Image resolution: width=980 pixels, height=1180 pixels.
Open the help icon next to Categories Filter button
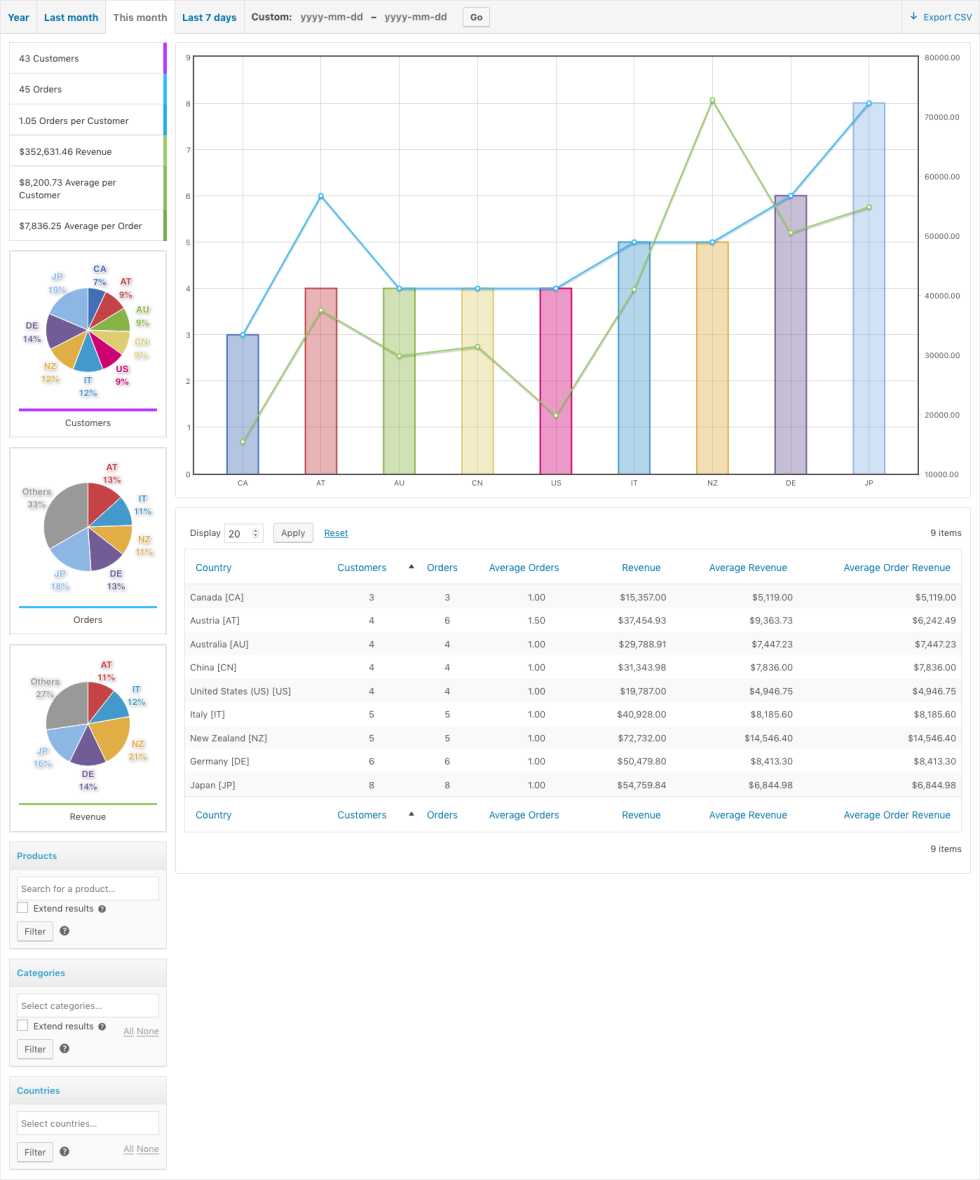click(64, 1049)
